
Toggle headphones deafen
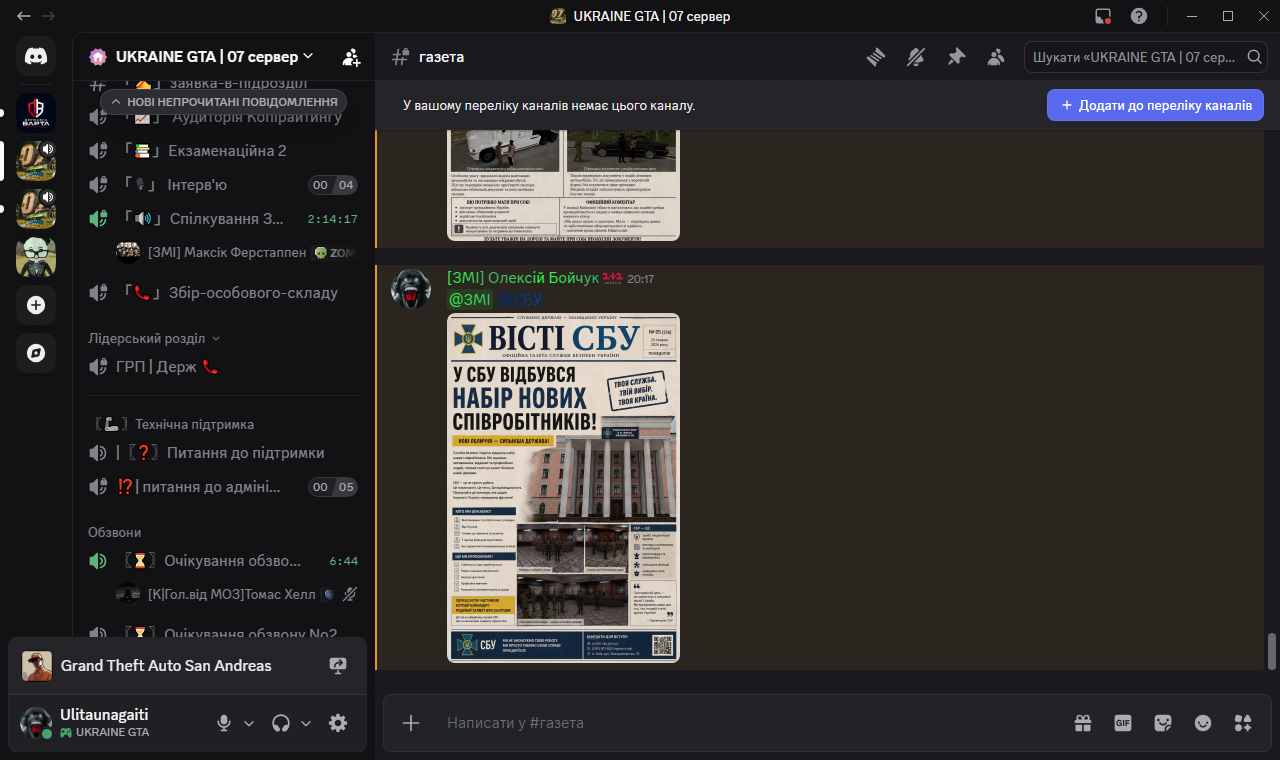282,723
